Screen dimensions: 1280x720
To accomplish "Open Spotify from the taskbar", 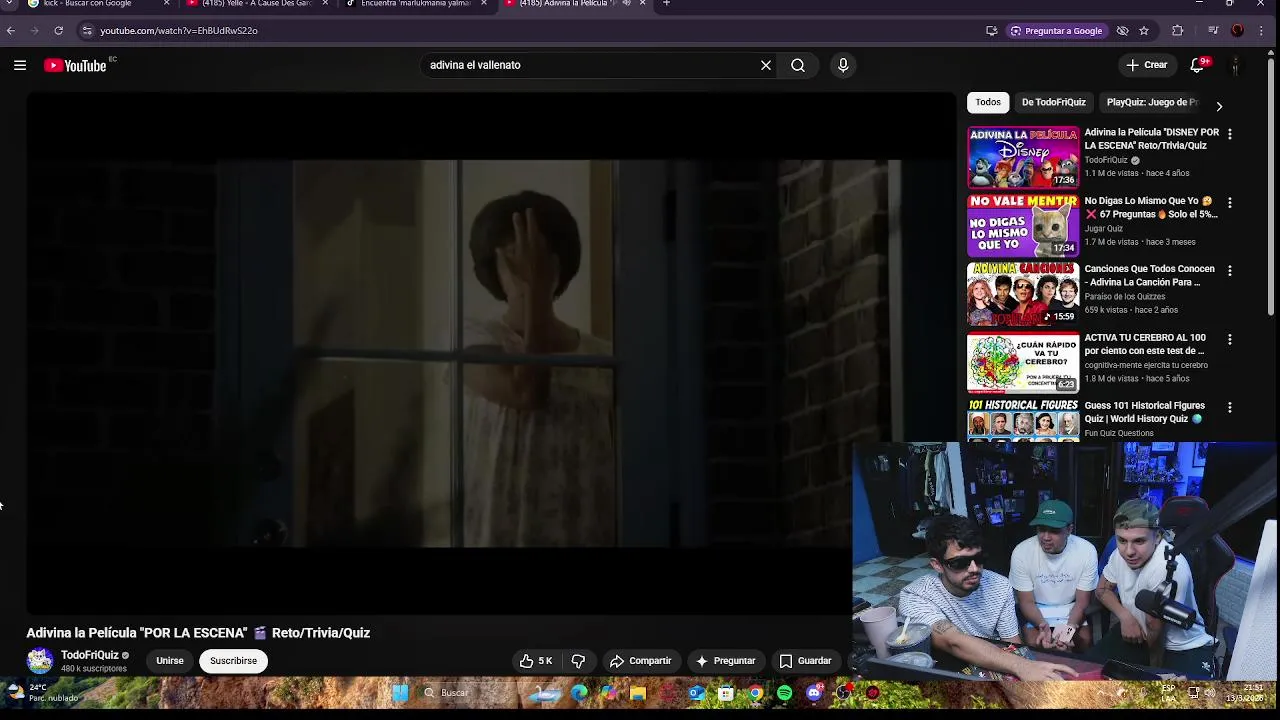I will 784,692.
